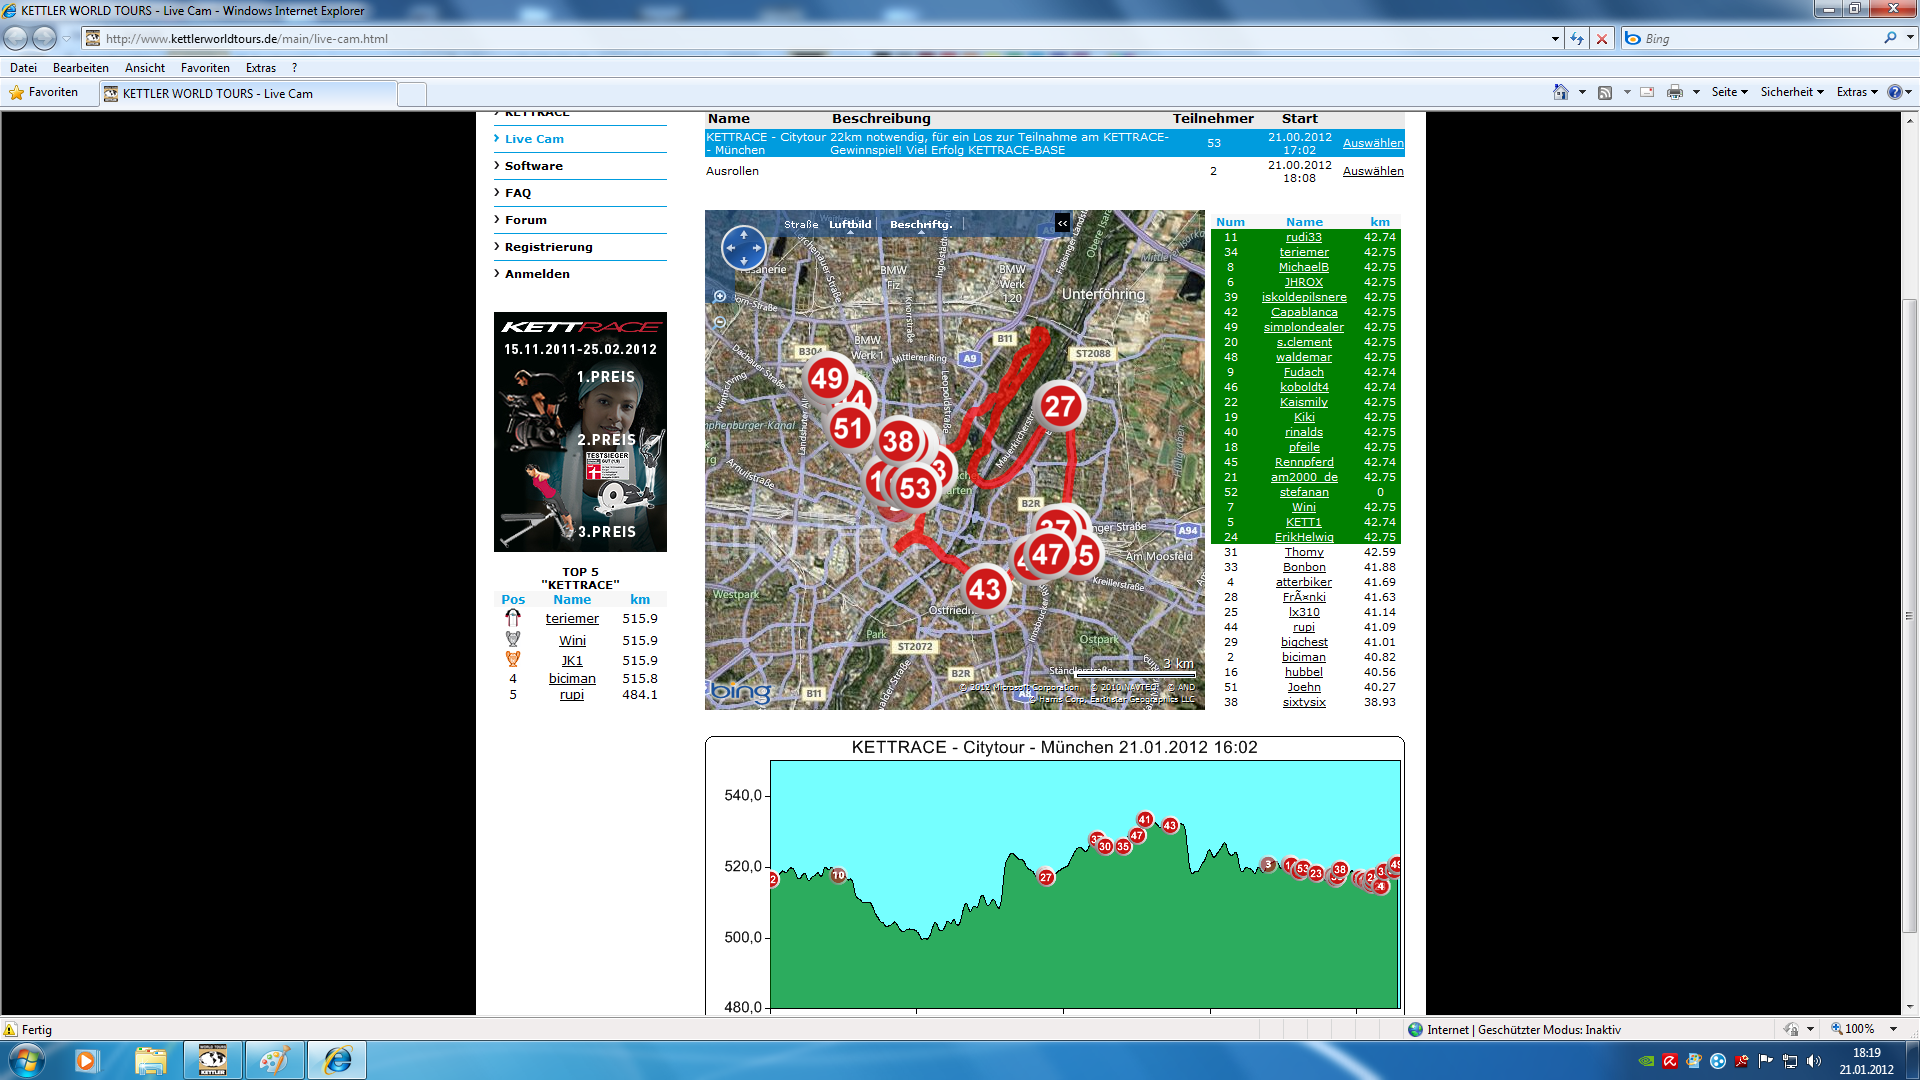Click the map pan compass control
Screen dimensions: 1920x1080
[x=744, y=247]
